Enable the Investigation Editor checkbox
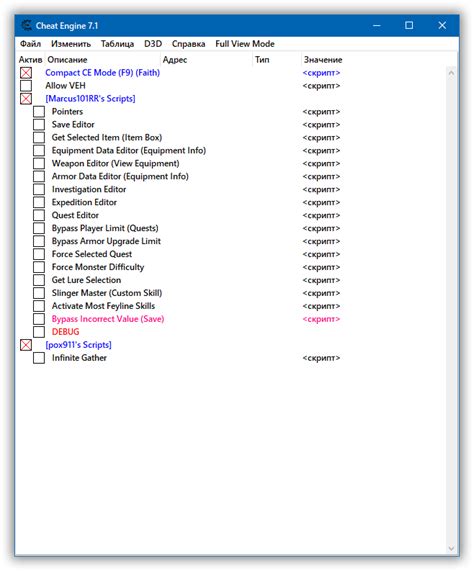The height and width of the screenshot is (571, 474). pyautogui.click(x=39, y=189)
